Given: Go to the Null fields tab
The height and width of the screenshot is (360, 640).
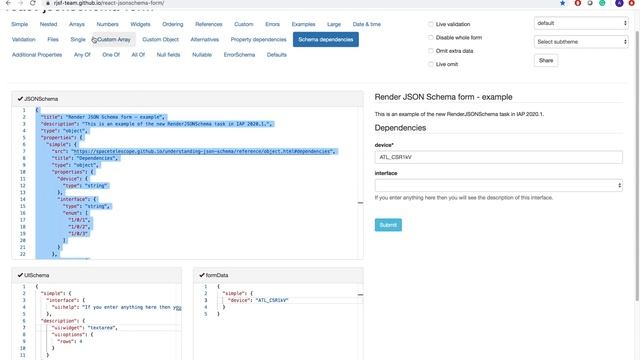Looking at the screenshot, I should [168, 55].
